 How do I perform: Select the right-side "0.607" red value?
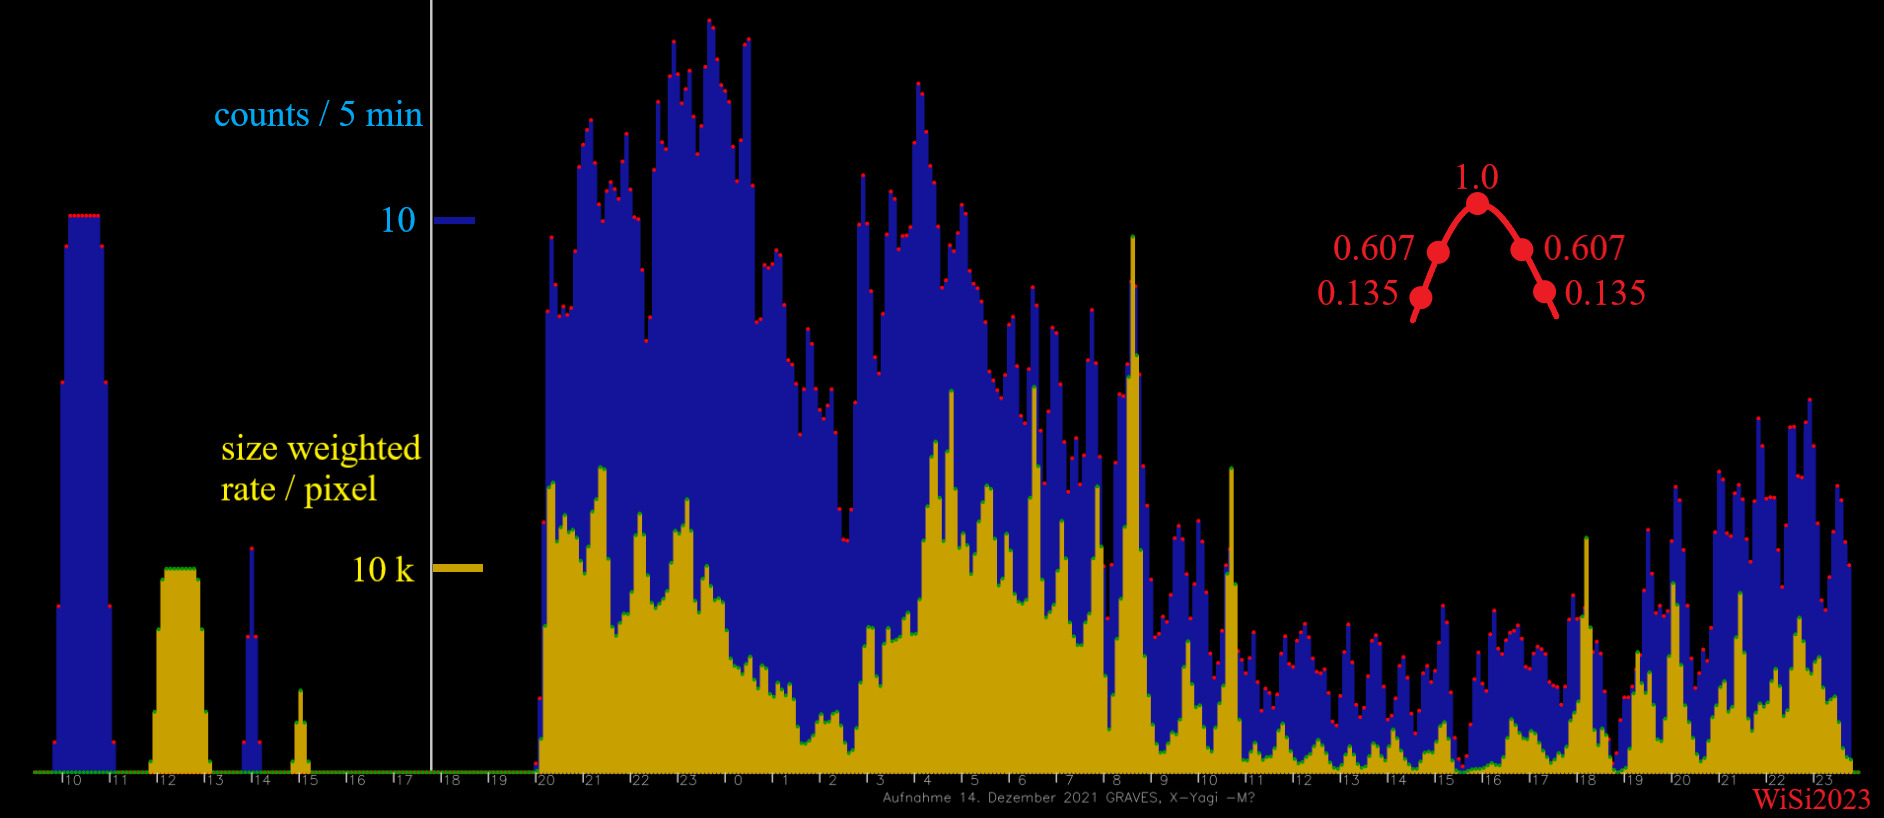(1584, 248)
